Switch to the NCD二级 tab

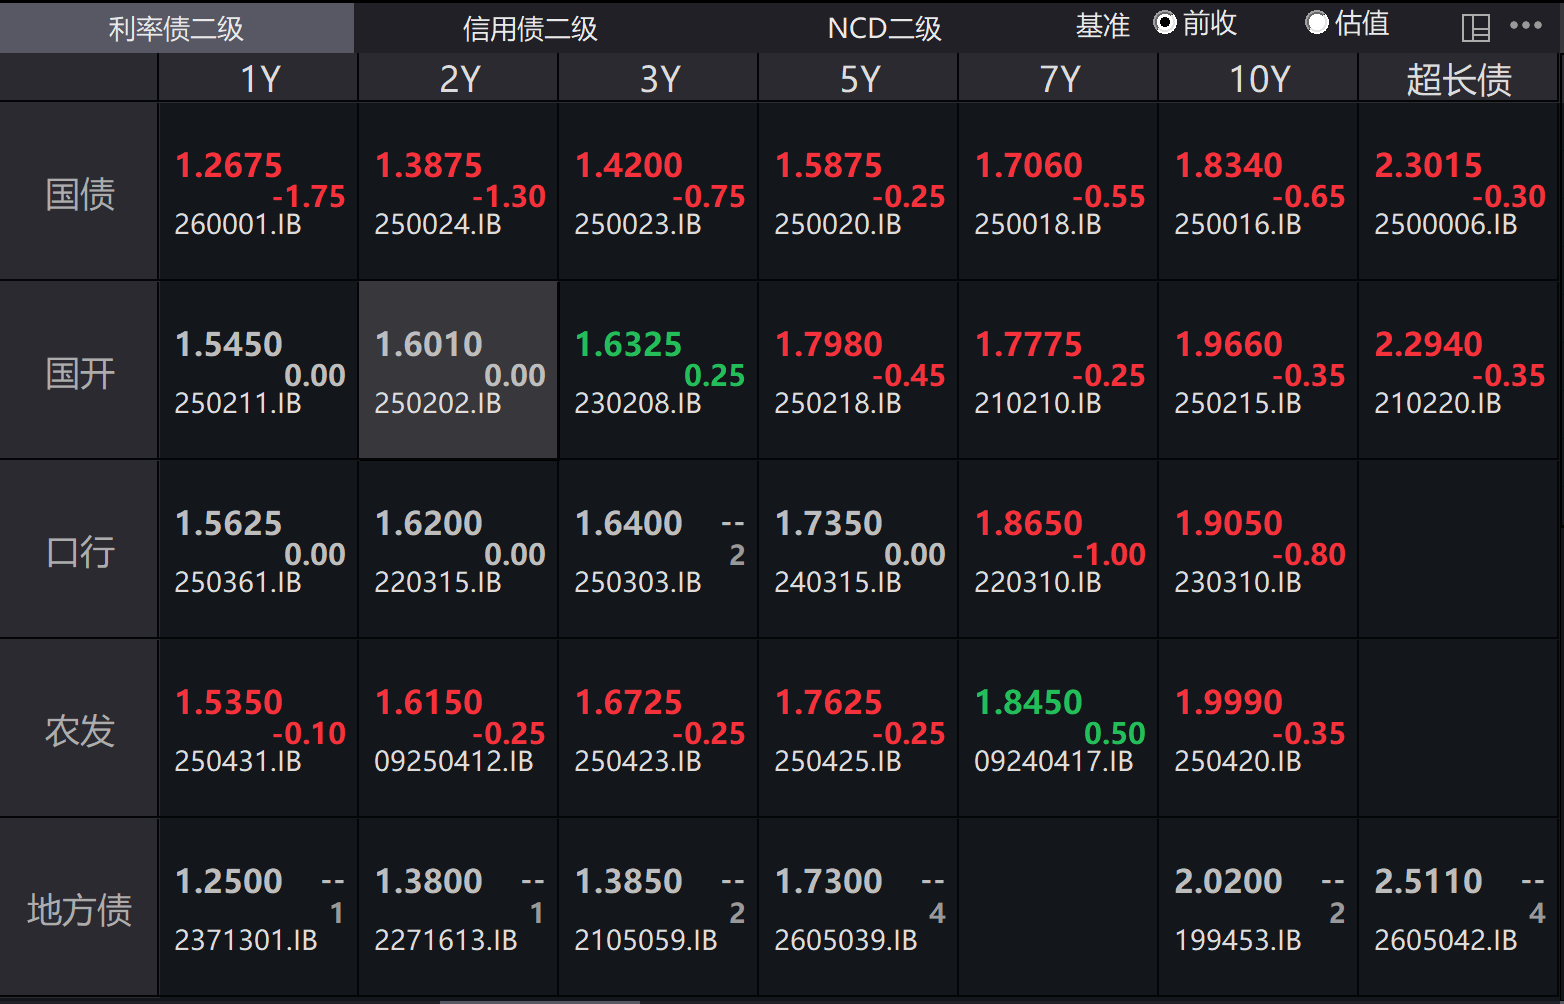pyautogui.click(x=884, y=28)
